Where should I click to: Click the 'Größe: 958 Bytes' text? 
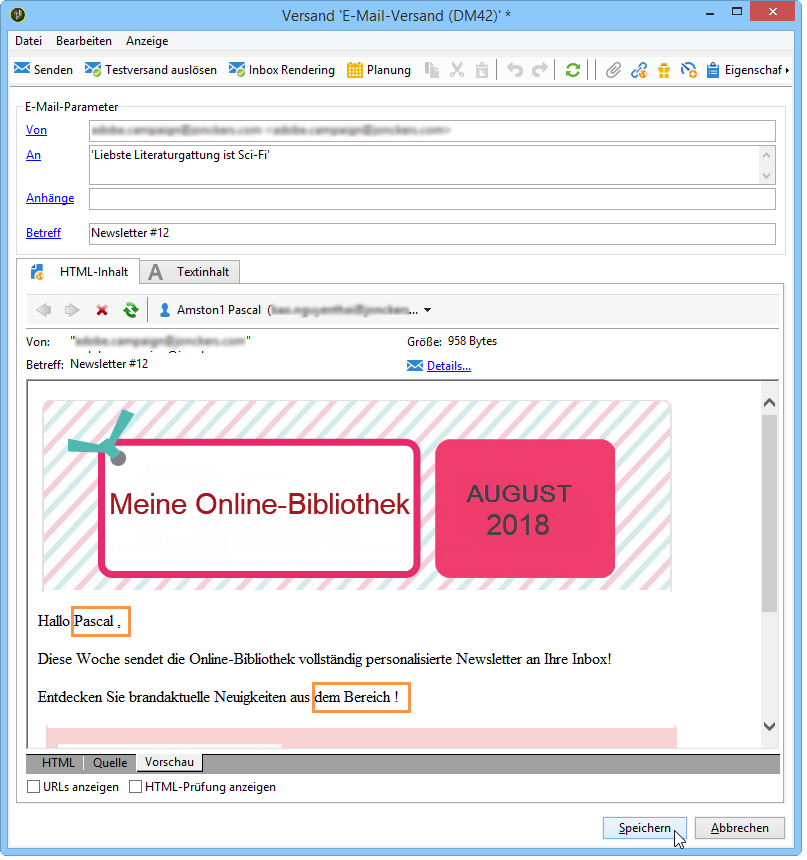click(453, 342)
